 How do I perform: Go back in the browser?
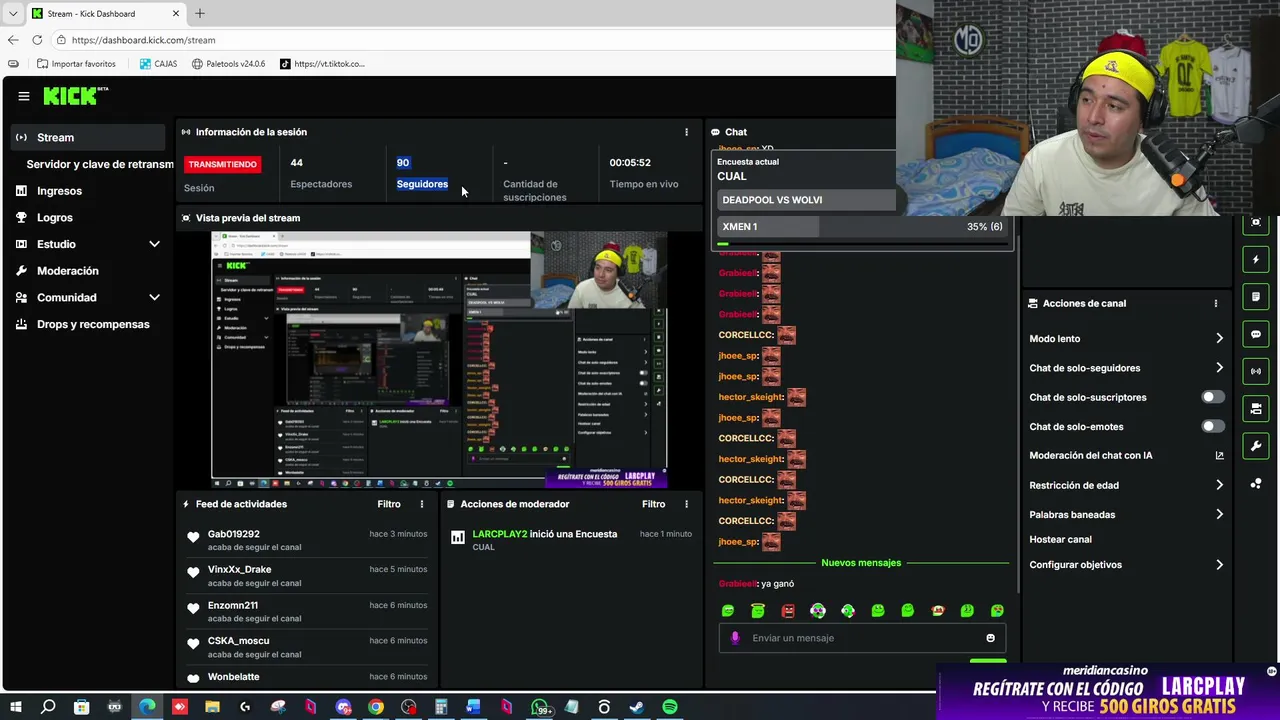(x=13, y=40)
